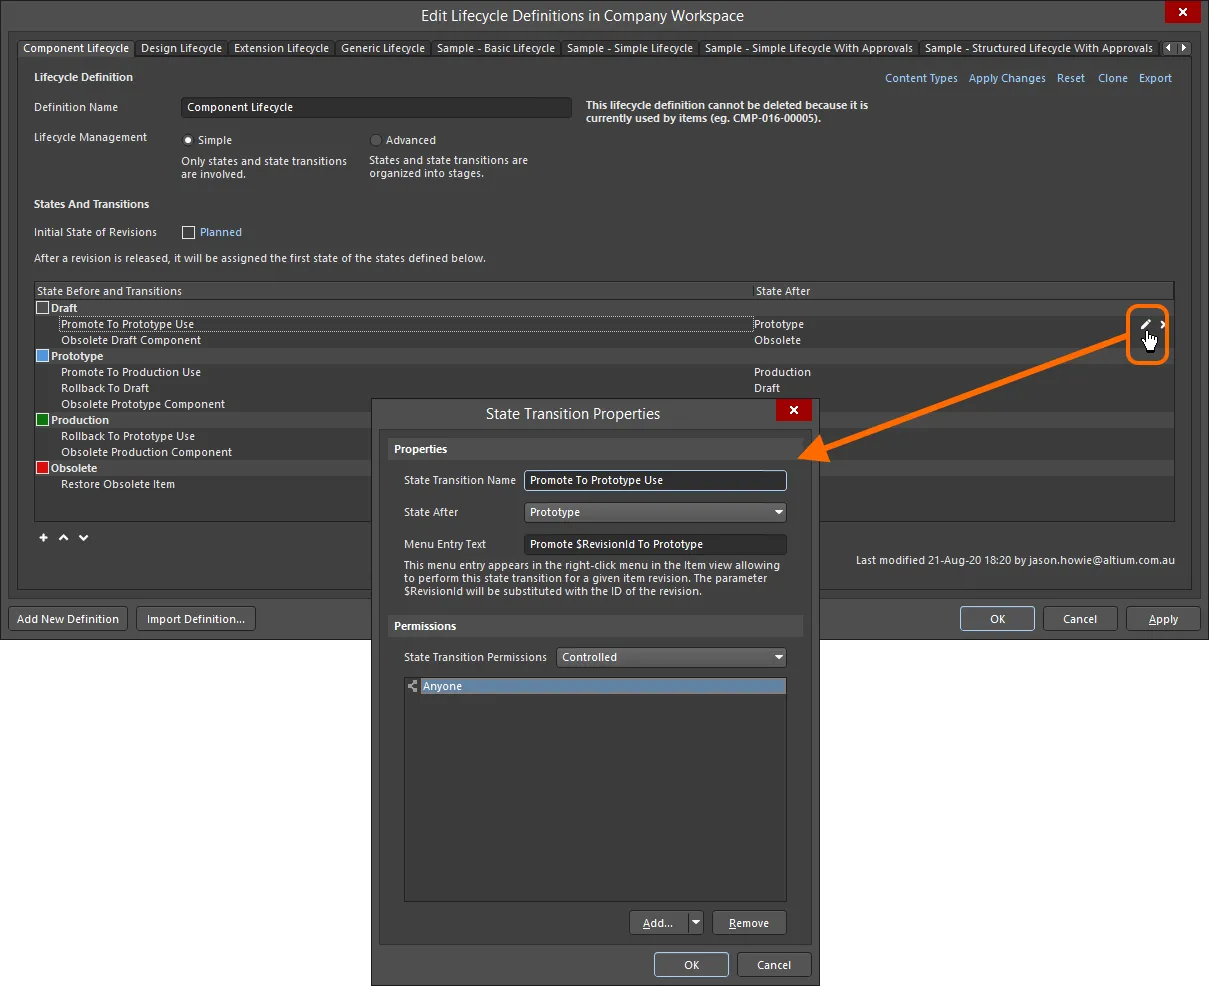Click the Draft state color box
The width and height of the screenshot is (1209, 986).
click(42, 308)
